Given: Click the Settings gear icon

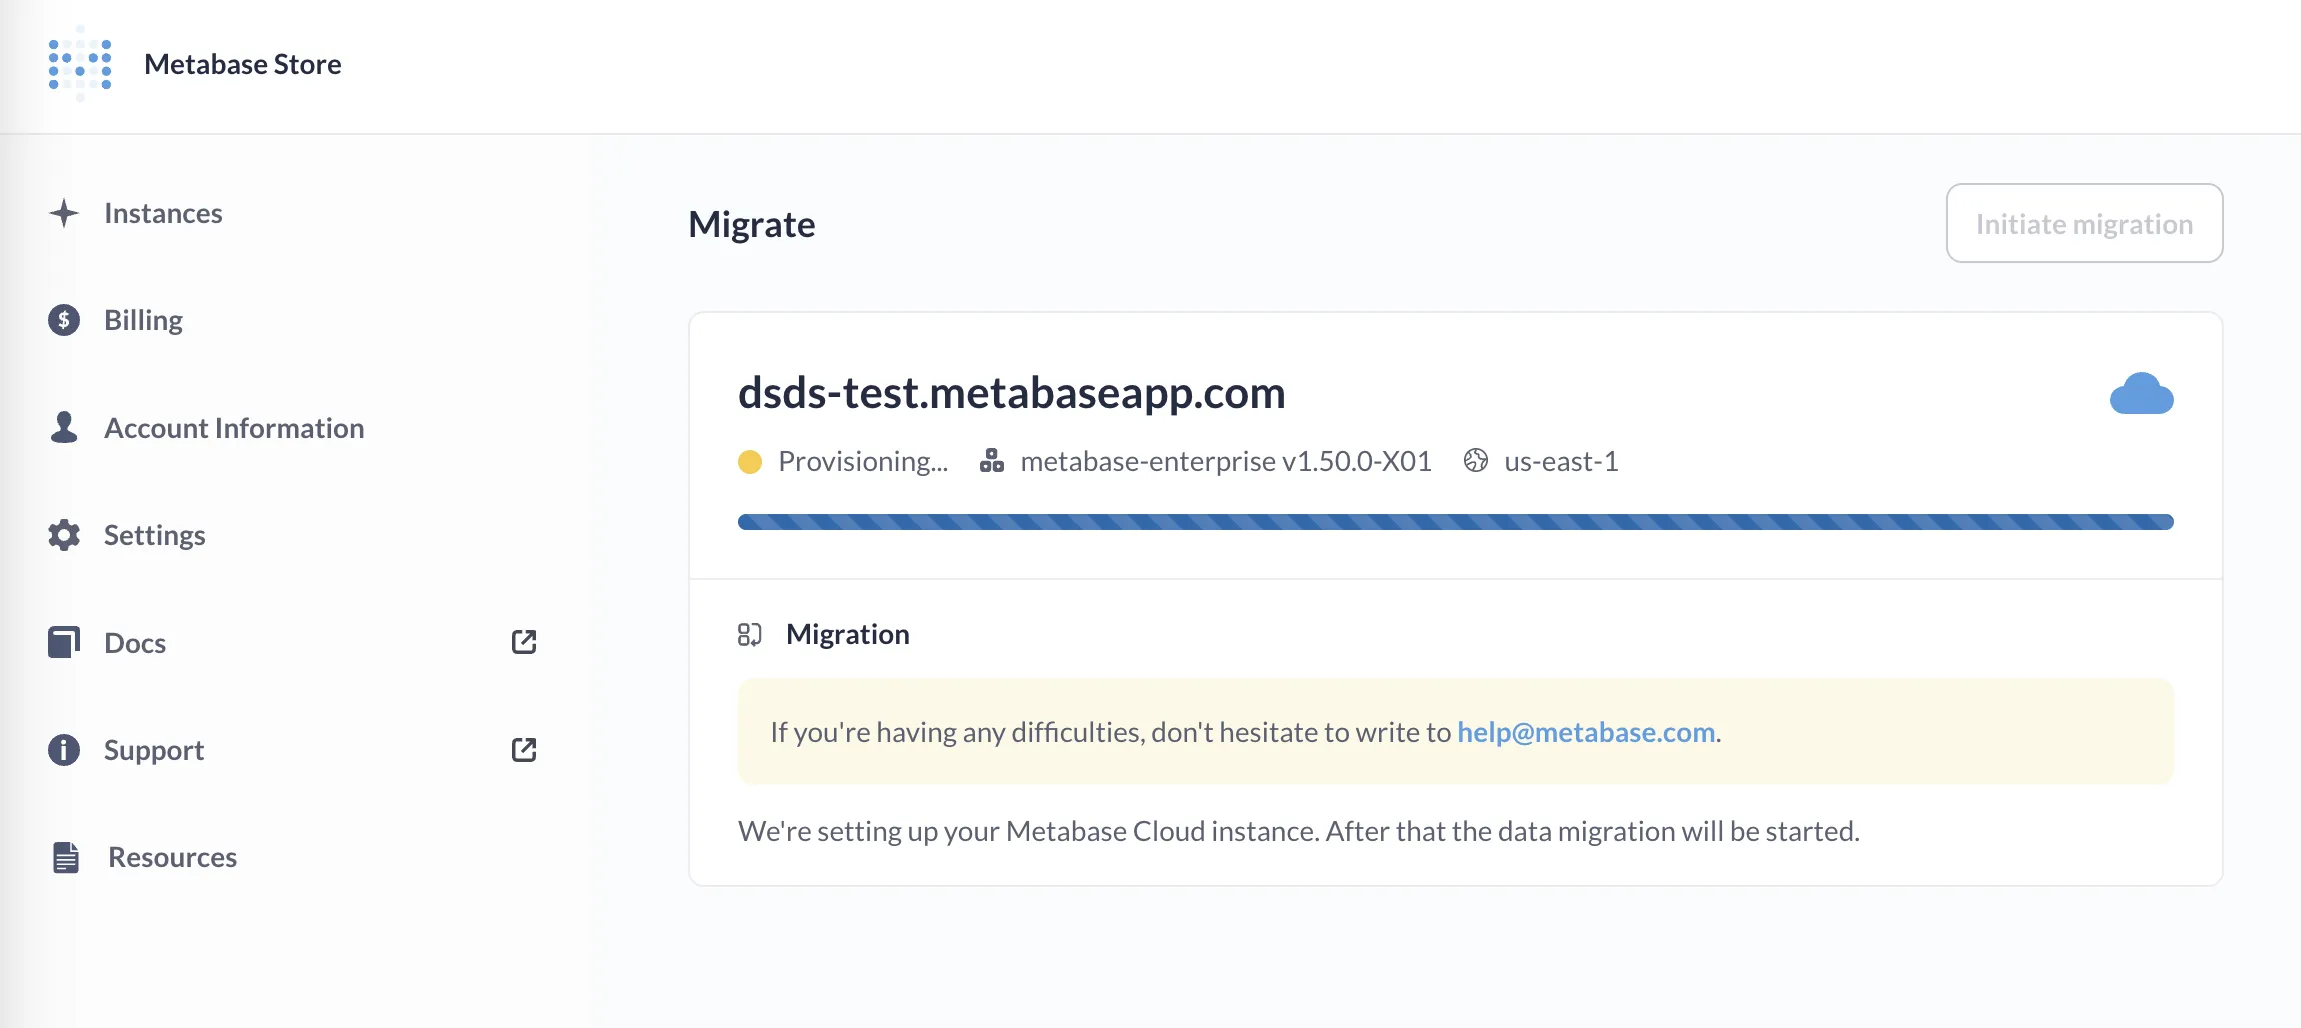Looking at the screenshot, I should 63,535.
